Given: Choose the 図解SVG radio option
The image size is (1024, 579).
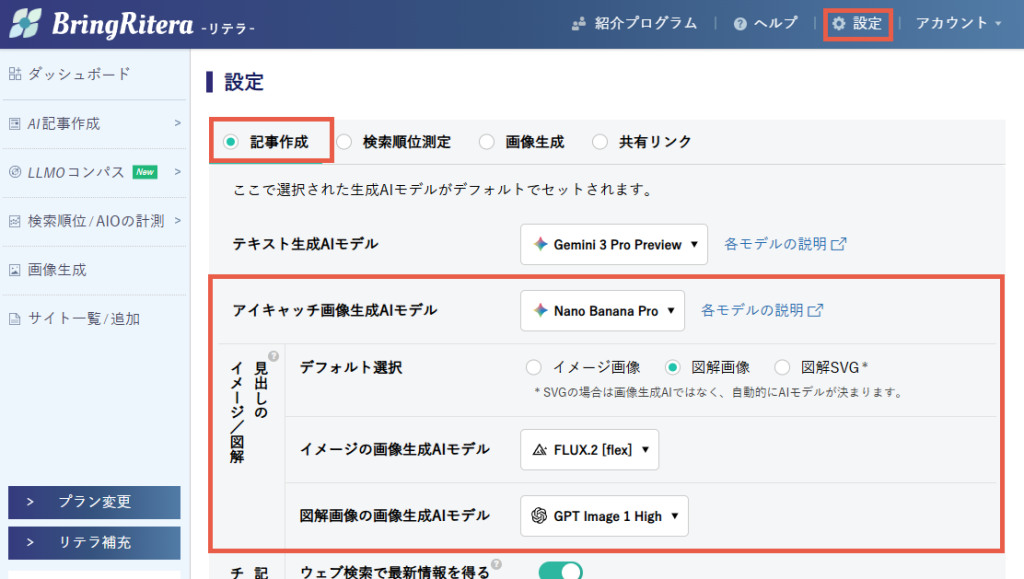Looking at the screenshot, I should (783, 367).
